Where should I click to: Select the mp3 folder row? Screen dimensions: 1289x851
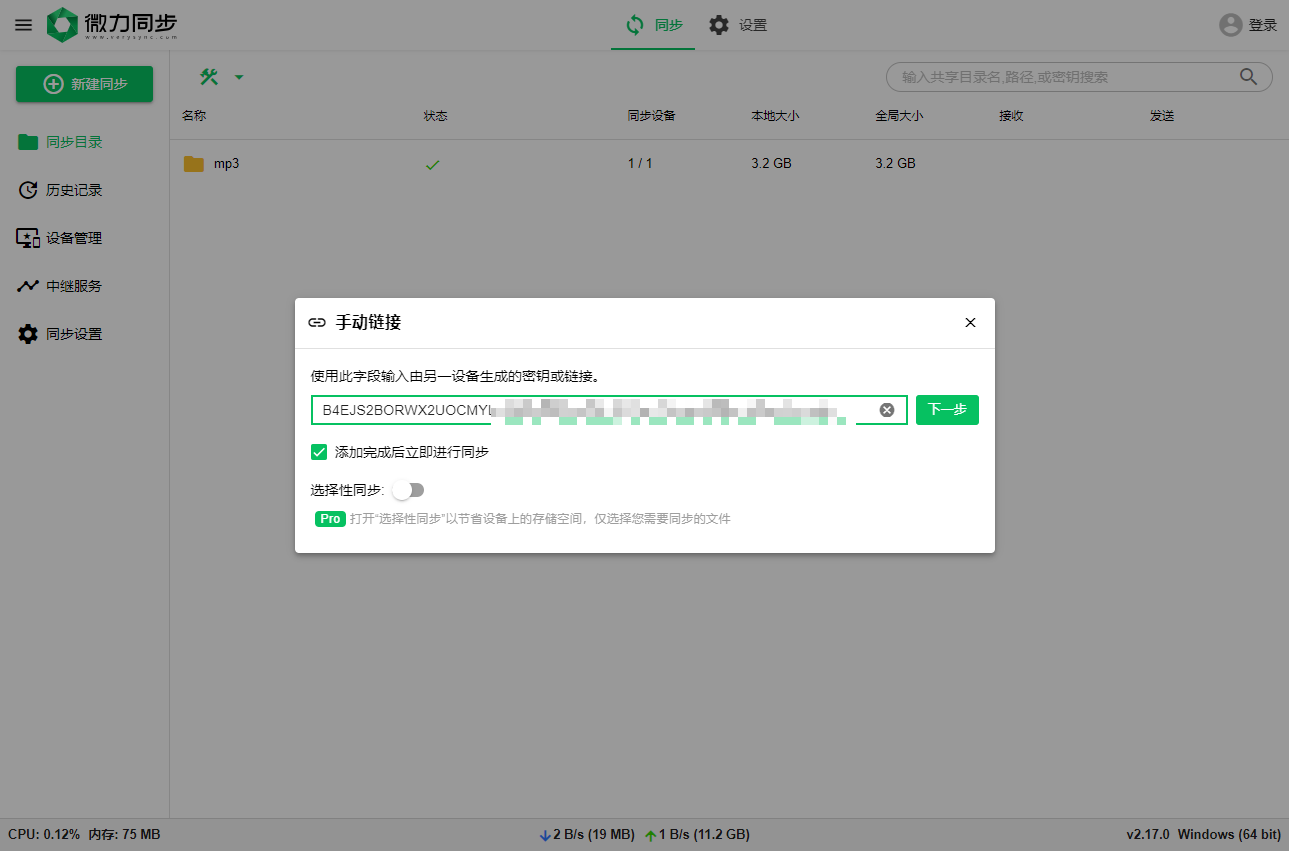pos(729,163)
